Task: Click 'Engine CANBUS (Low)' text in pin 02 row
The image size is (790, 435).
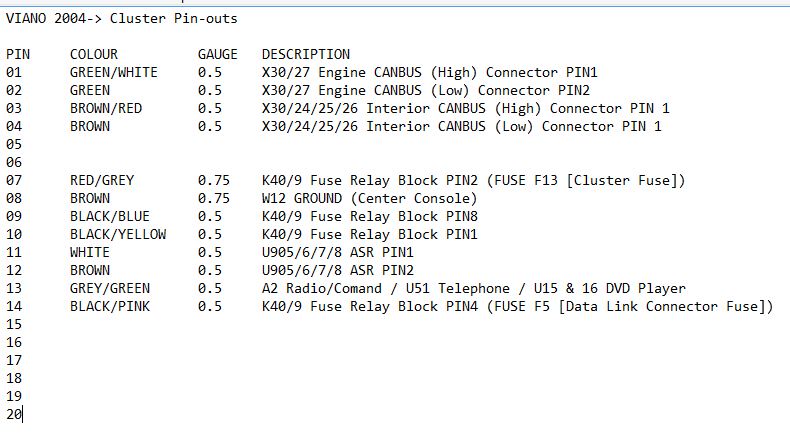Action: pos(386,90)
